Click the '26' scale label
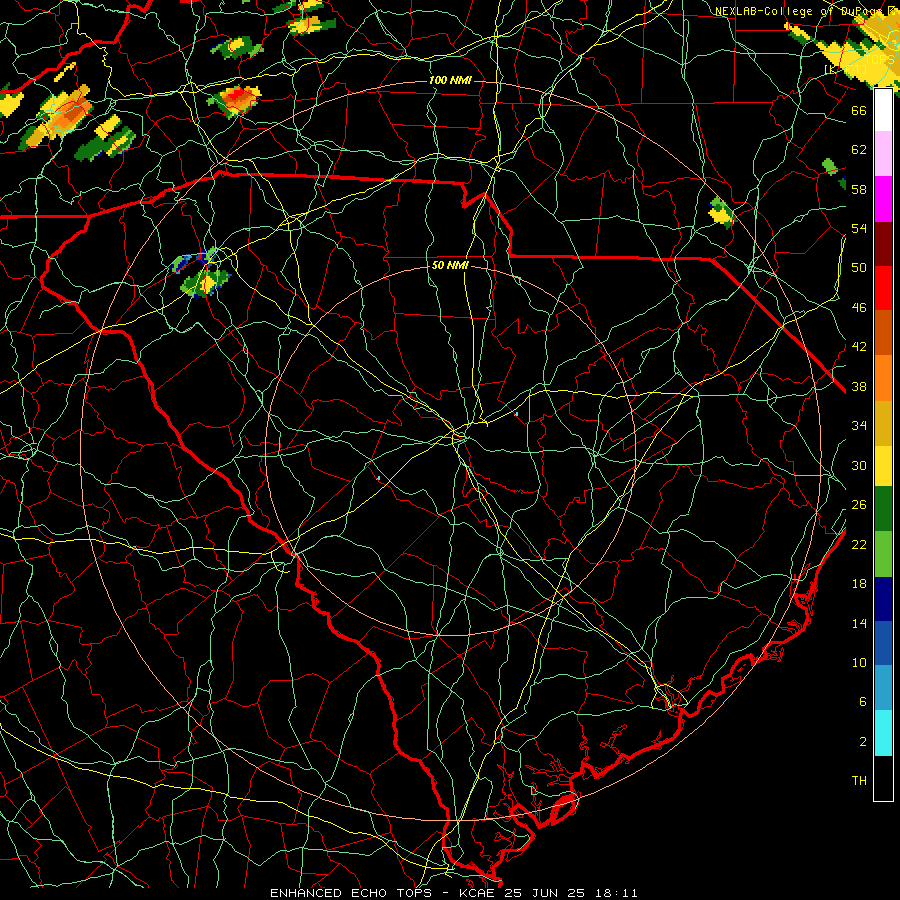The width and height of the screenshot is (900, 900). (859, 505)
